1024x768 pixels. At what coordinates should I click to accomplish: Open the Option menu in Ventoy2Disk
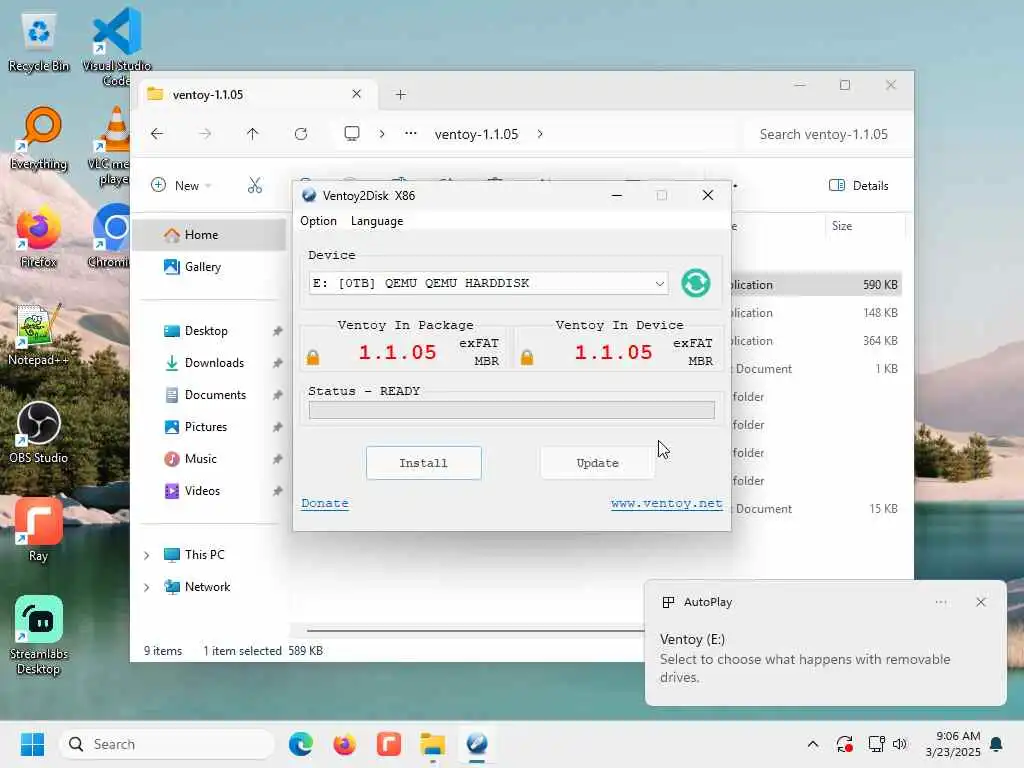tap(318, 221)
